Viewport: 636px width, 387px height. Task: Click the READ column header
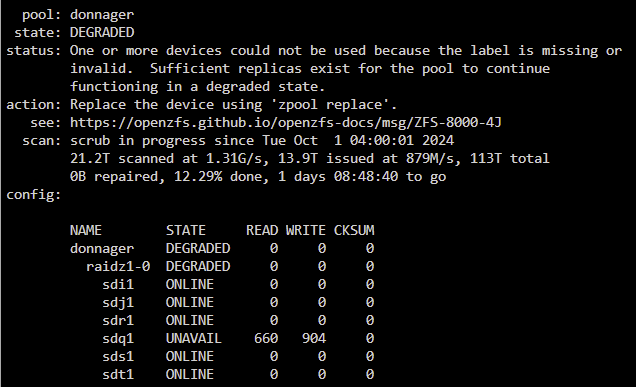tap(262, 230)
